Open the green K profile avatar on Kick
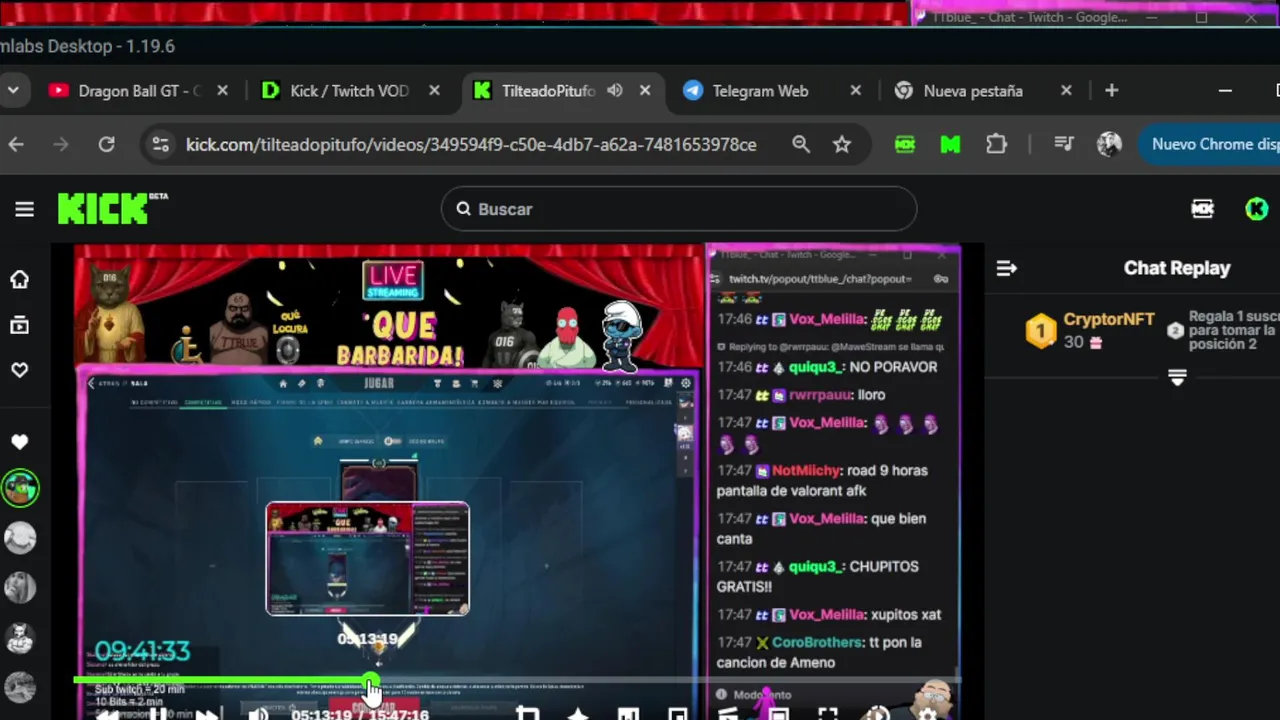Viewport: 1280px width, 720px height. [x=1257, y=209]
